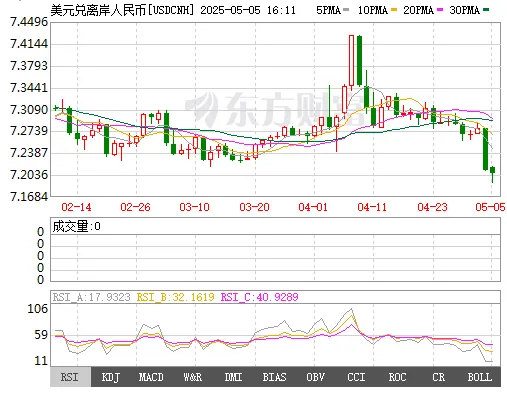Show the CCI indicator
Screen dimensions: 507x408
point(356,377)
